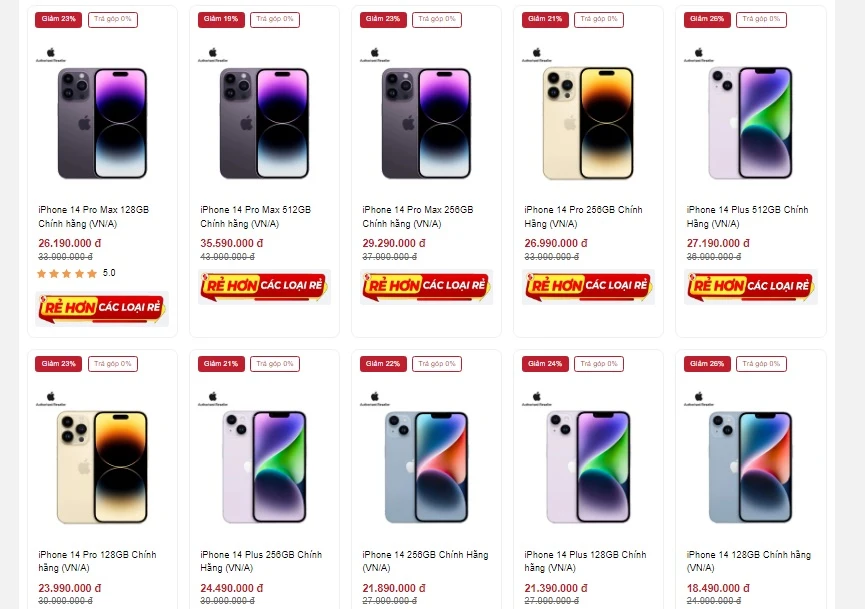Click discounted price of iPhone 14 Plus 128GB

pos(557,588)
